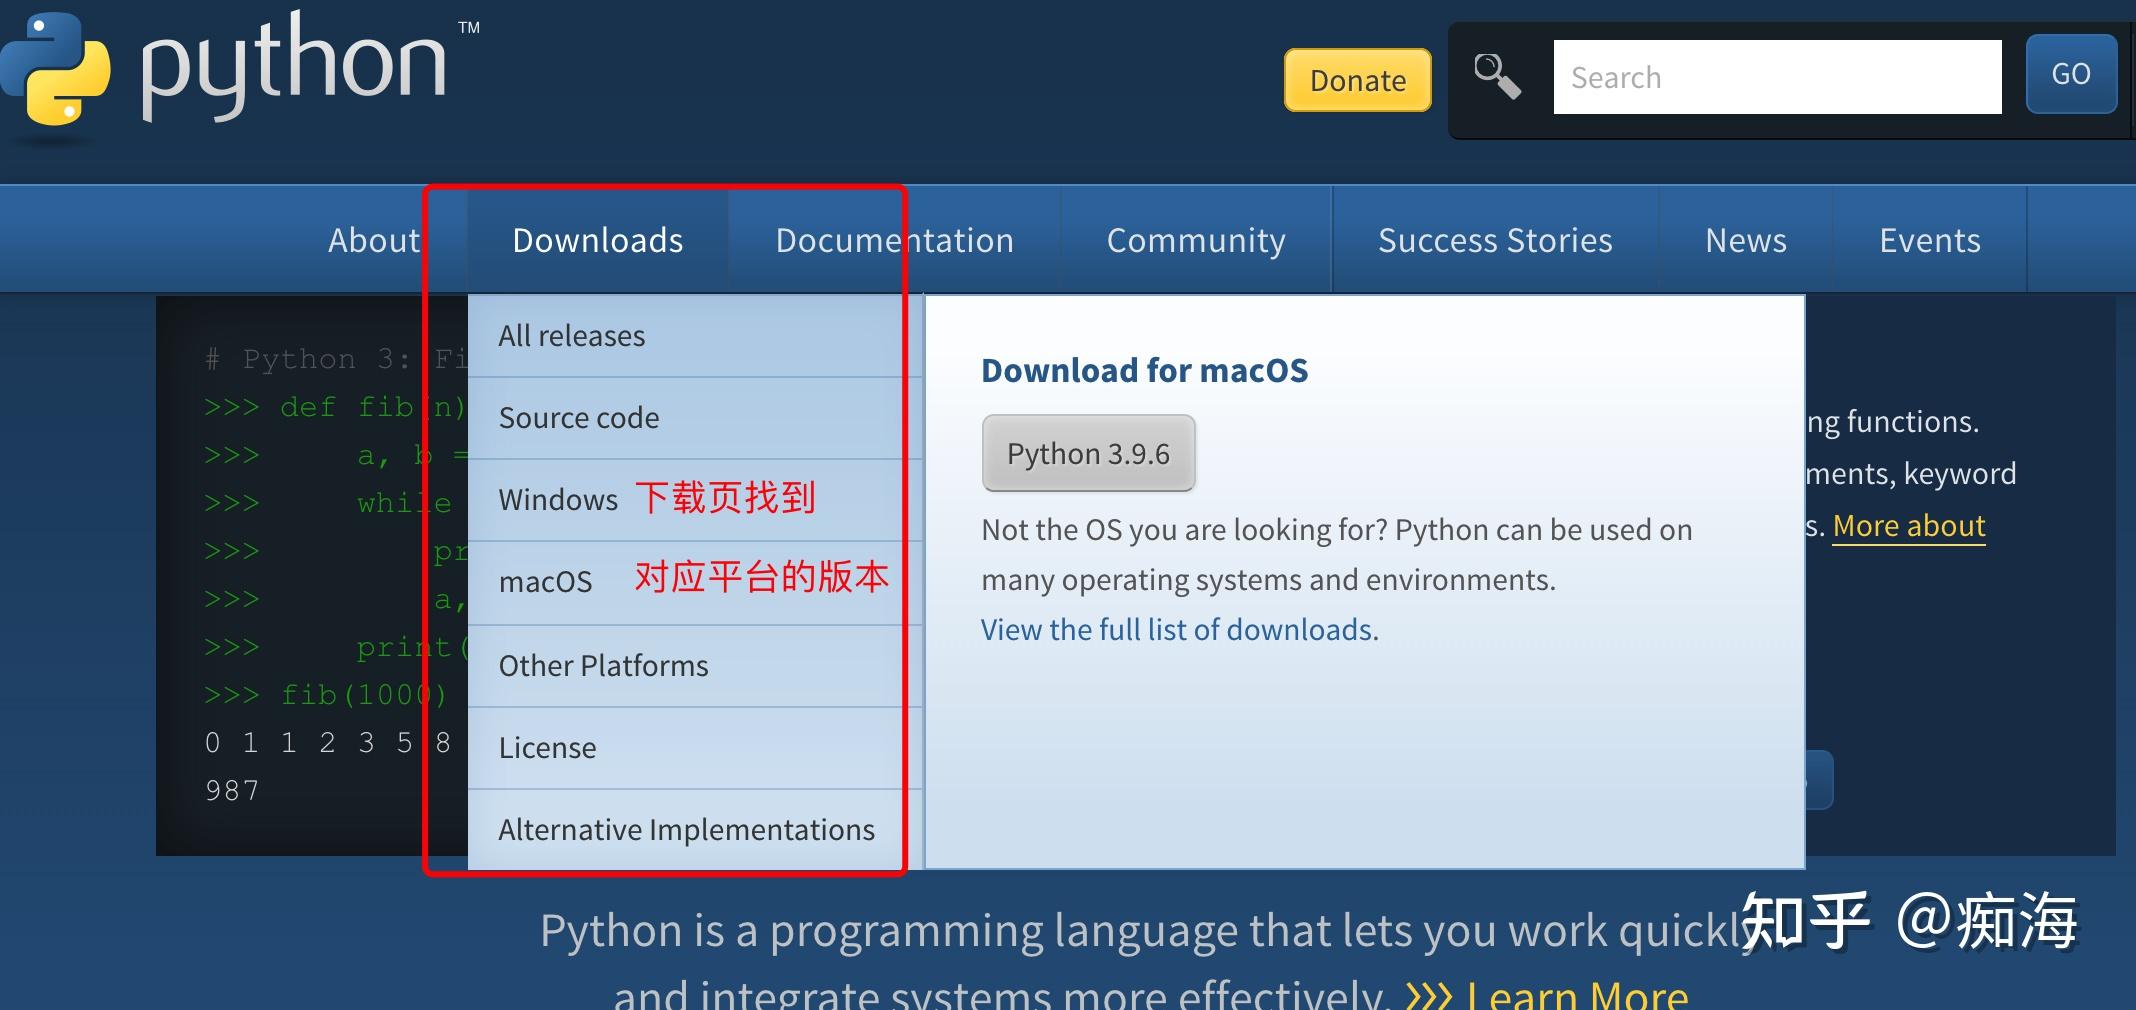Image resolution: width=2136 pixels, height=1010 pixels.
Task: Click the GO search button
Action: tap(2071, 74)
